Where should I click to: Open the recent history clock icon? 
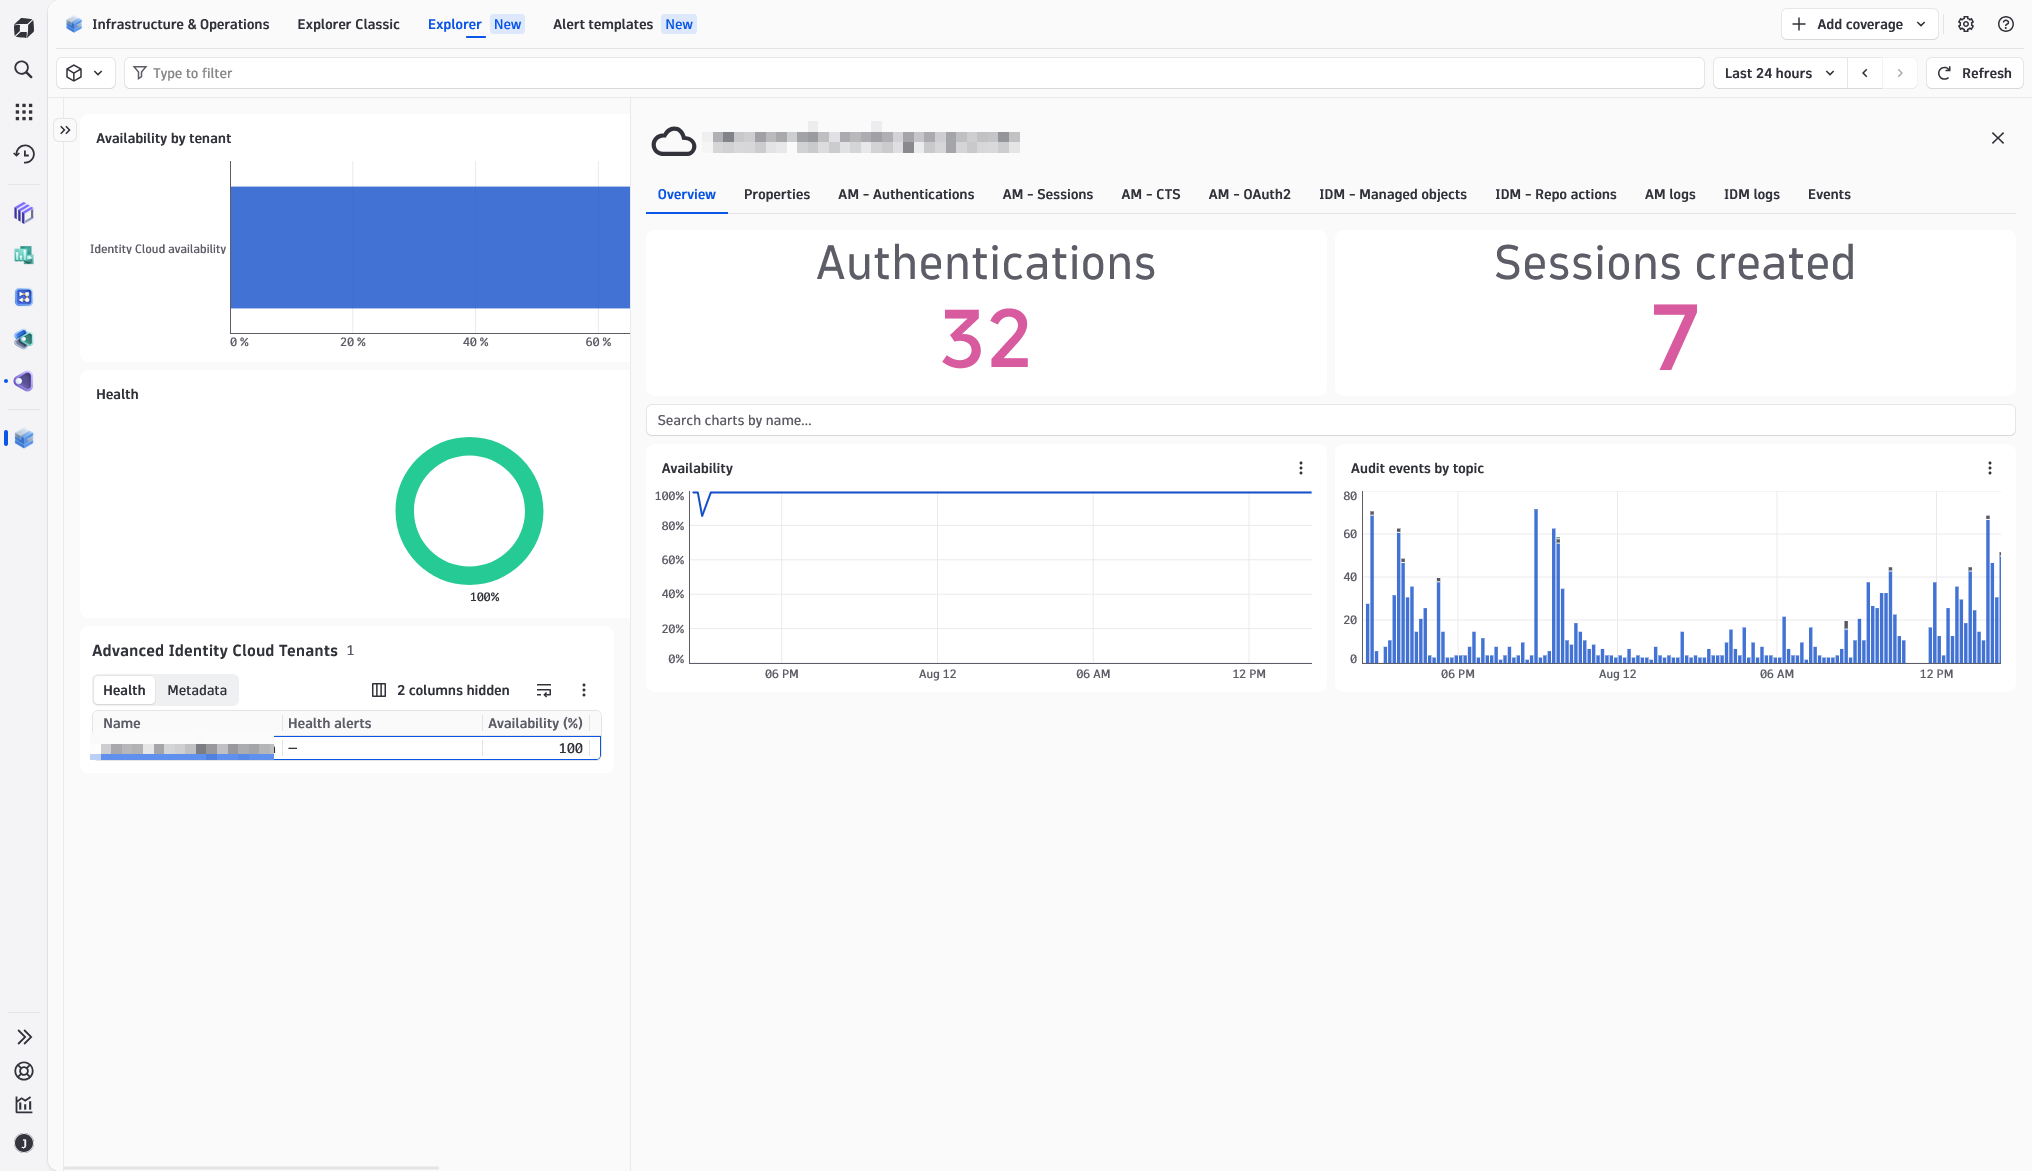tap(23, 154)
